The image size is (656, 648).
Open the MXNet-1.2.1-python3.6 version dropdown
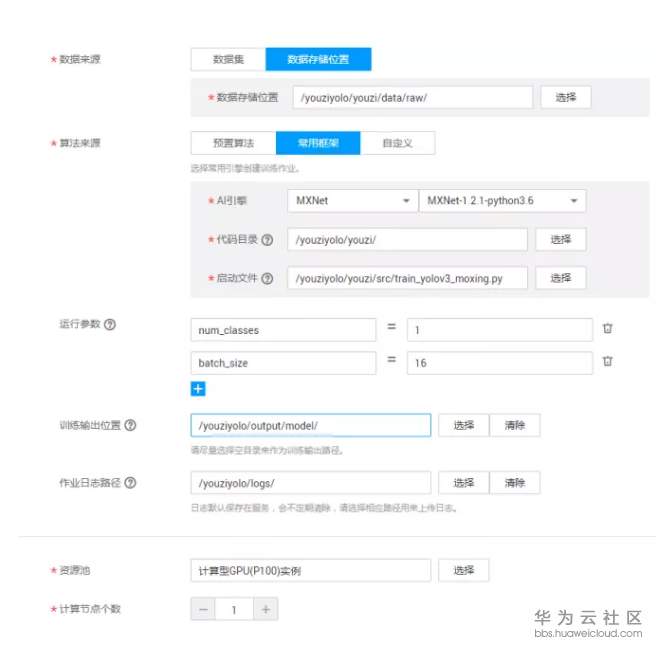coord(502,201)
